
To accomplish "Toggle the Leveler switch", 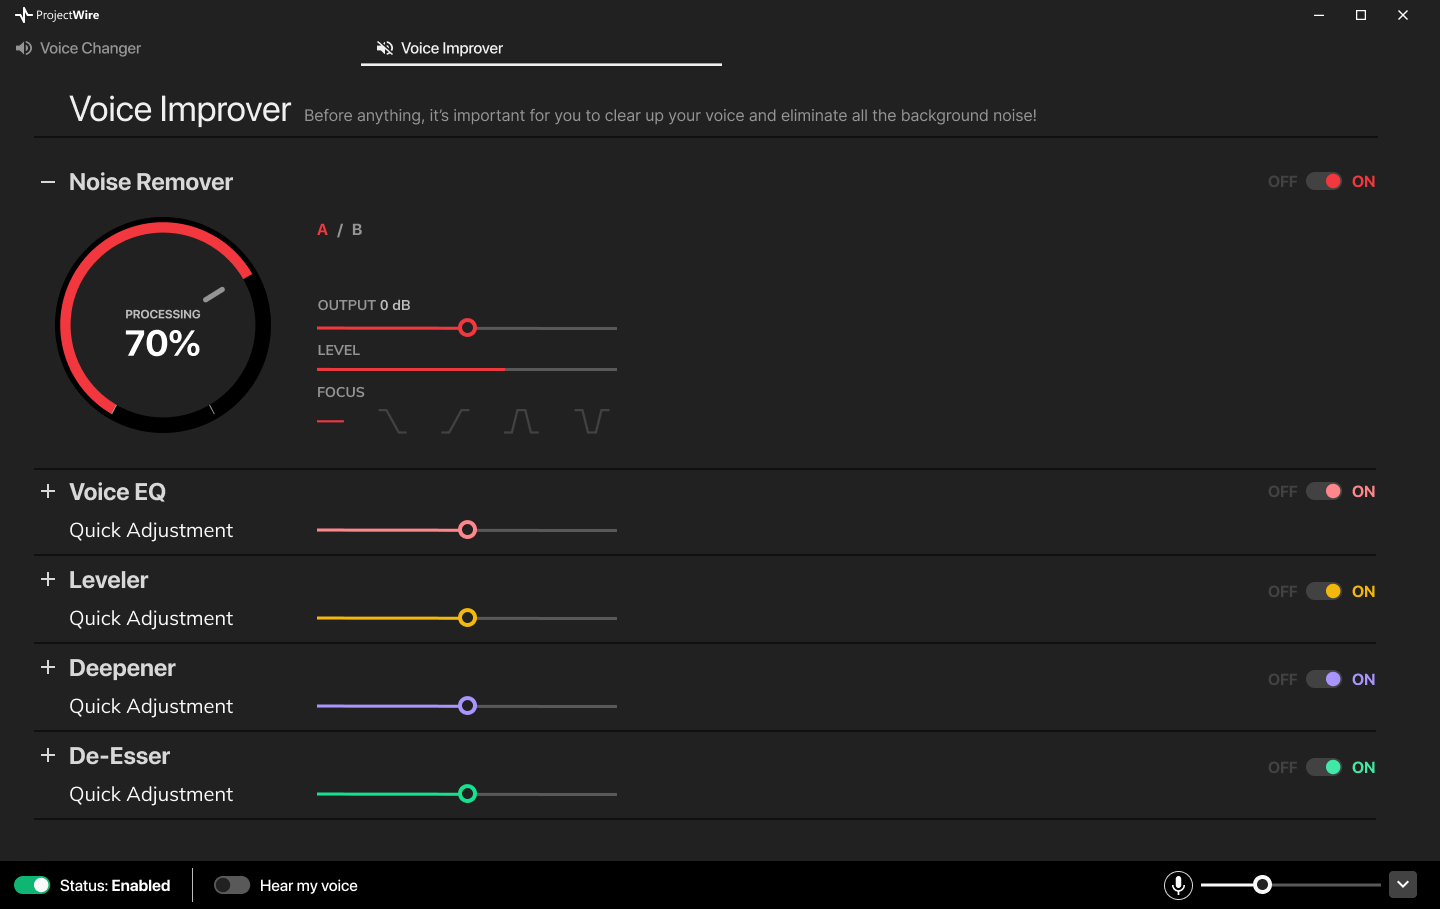I will coord(1324,591).
